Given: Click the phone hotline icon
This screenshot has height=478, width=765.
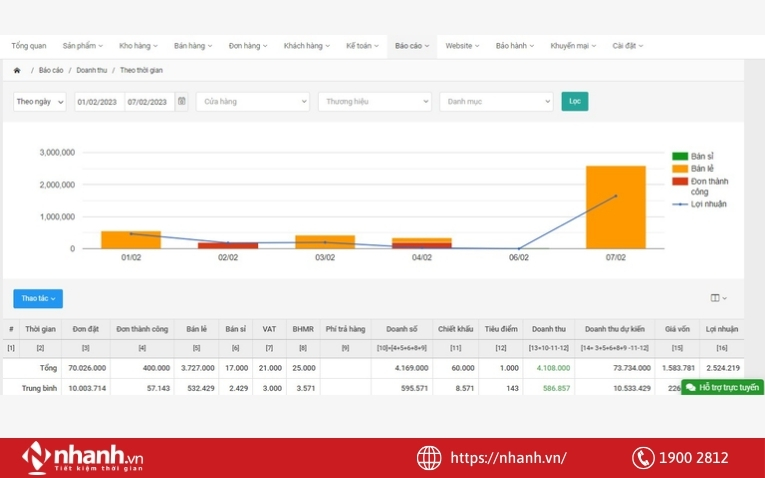Looking at the screenshot, I should click(643, 458).
